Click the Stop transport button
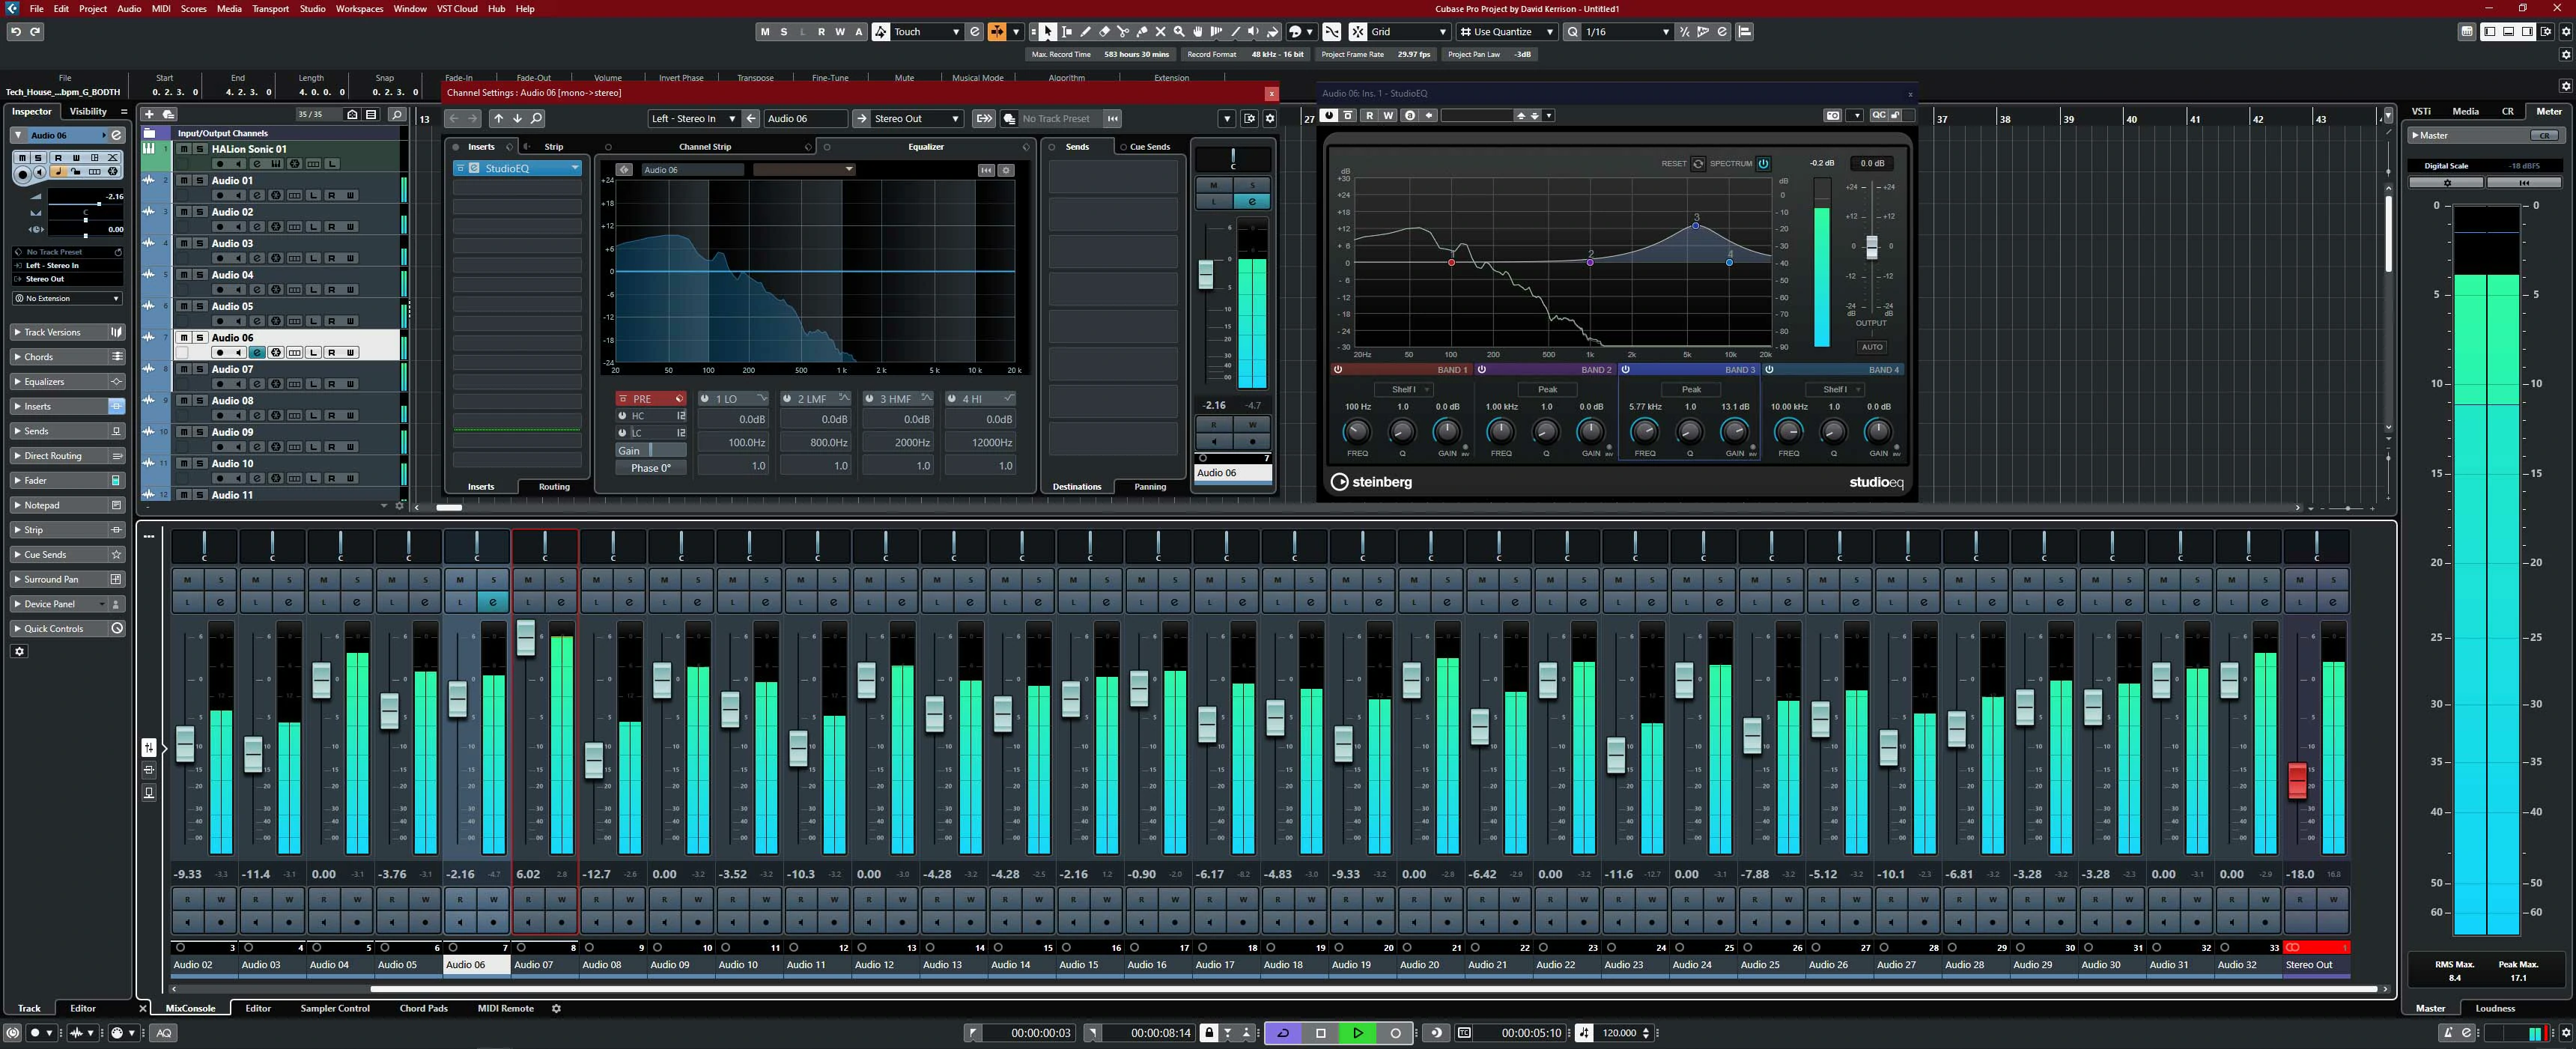This screenshot has width=2576, height=1049. (x=1320, y=1033)
